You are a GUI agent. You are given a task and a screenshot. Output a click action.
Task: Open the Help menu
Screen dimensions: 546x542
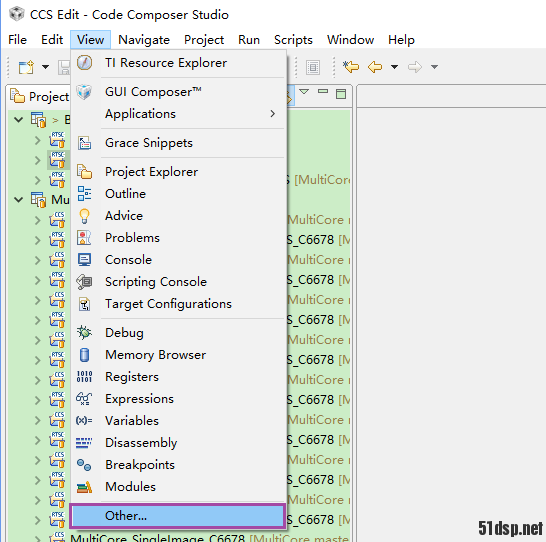pos(401,40)
